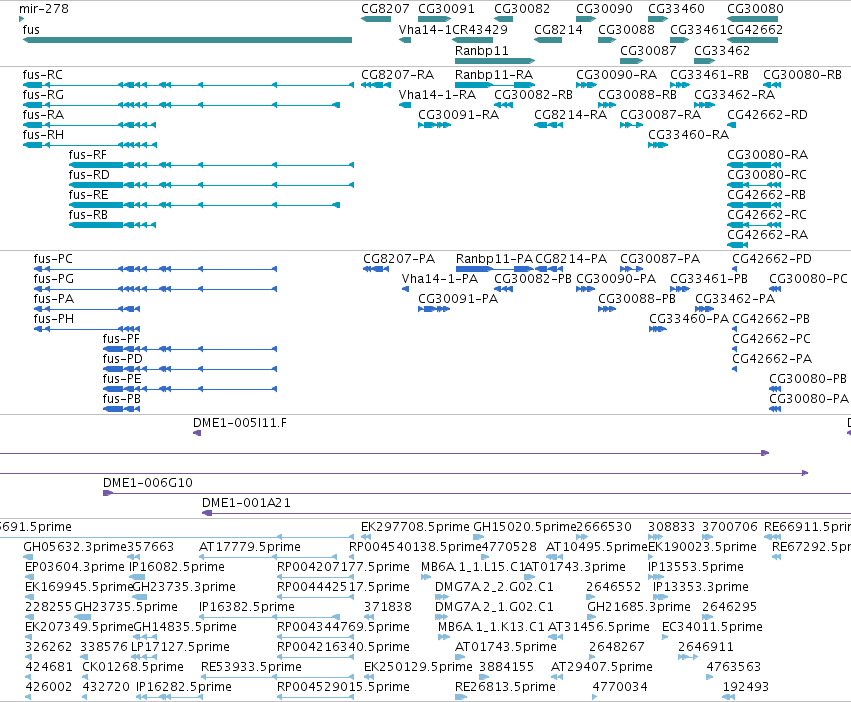Click the fus-RG transcript label
This screenshot has height=702, width=851.
click(x=43, y=94)
